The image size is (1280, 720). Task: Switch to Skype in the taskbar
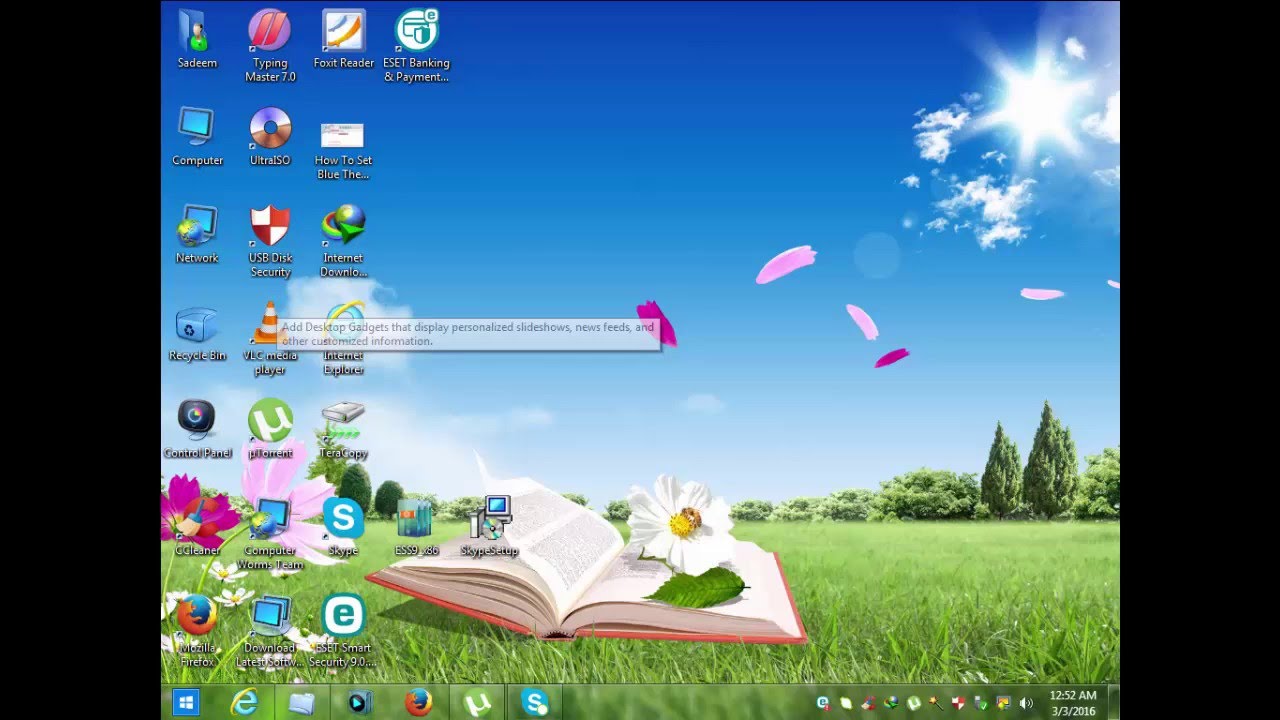pyautogui.click(x=535, y=703)
